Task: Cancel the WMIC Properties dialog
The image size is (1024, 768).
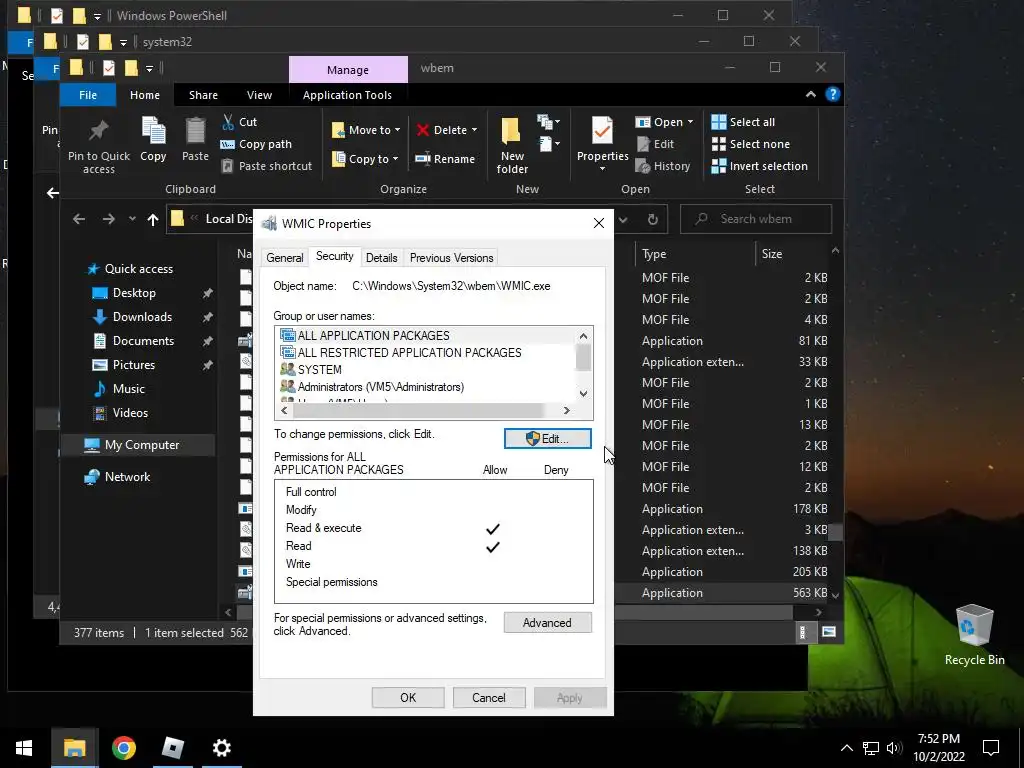Action: (488, 697)
